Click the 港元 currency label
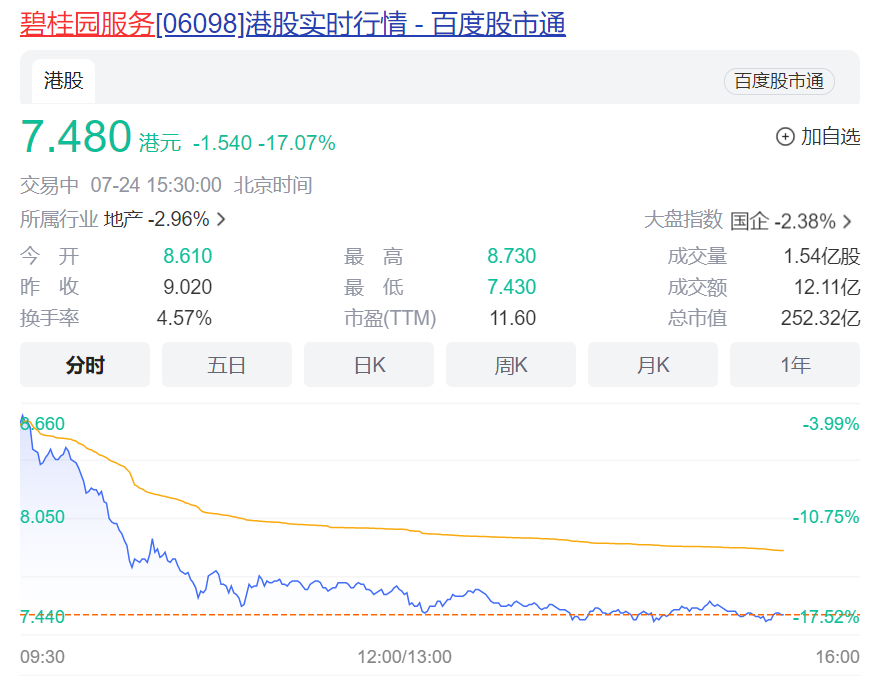The height and width of the screenshot is (676, 889). [160, 143]
